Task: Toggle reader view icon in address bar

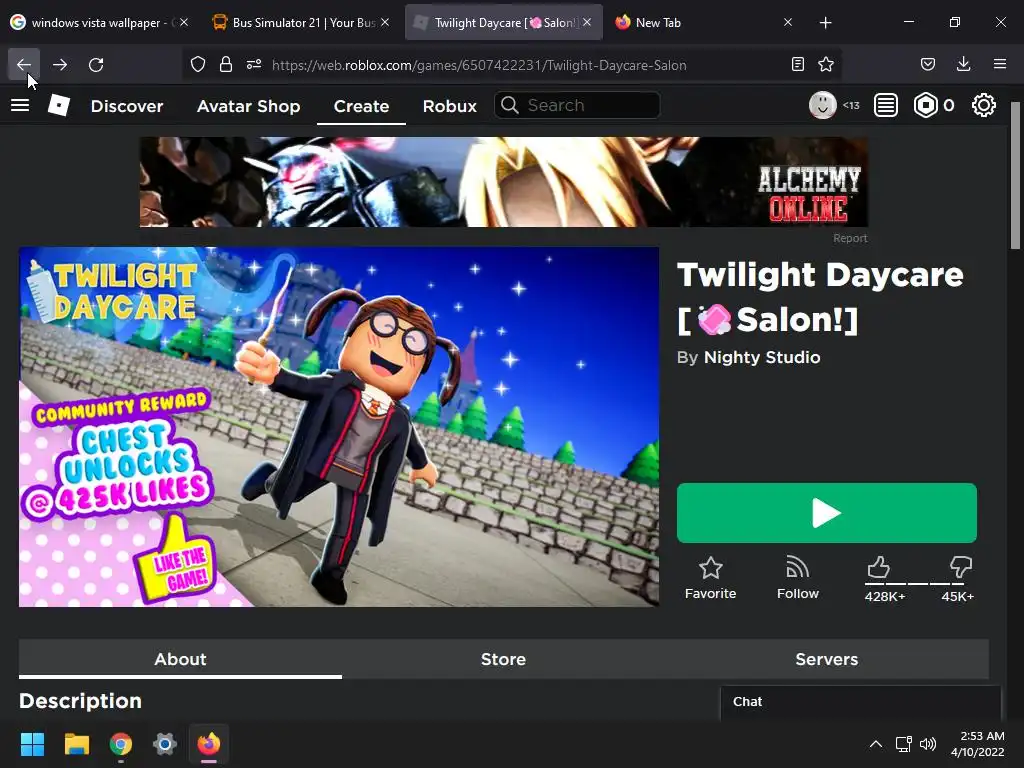Action: pyautogui.click(x=797, y=64)
